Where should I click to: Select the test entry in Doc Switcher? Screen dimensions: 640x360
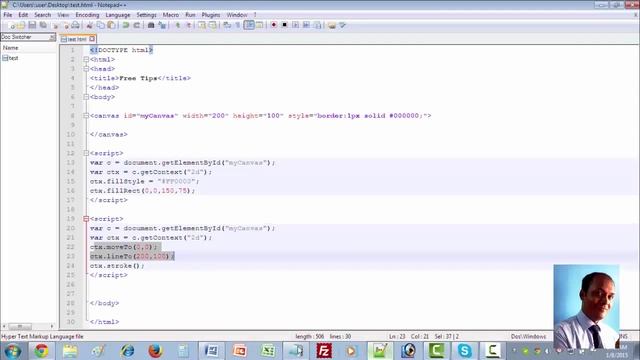[x=11, y=58]
